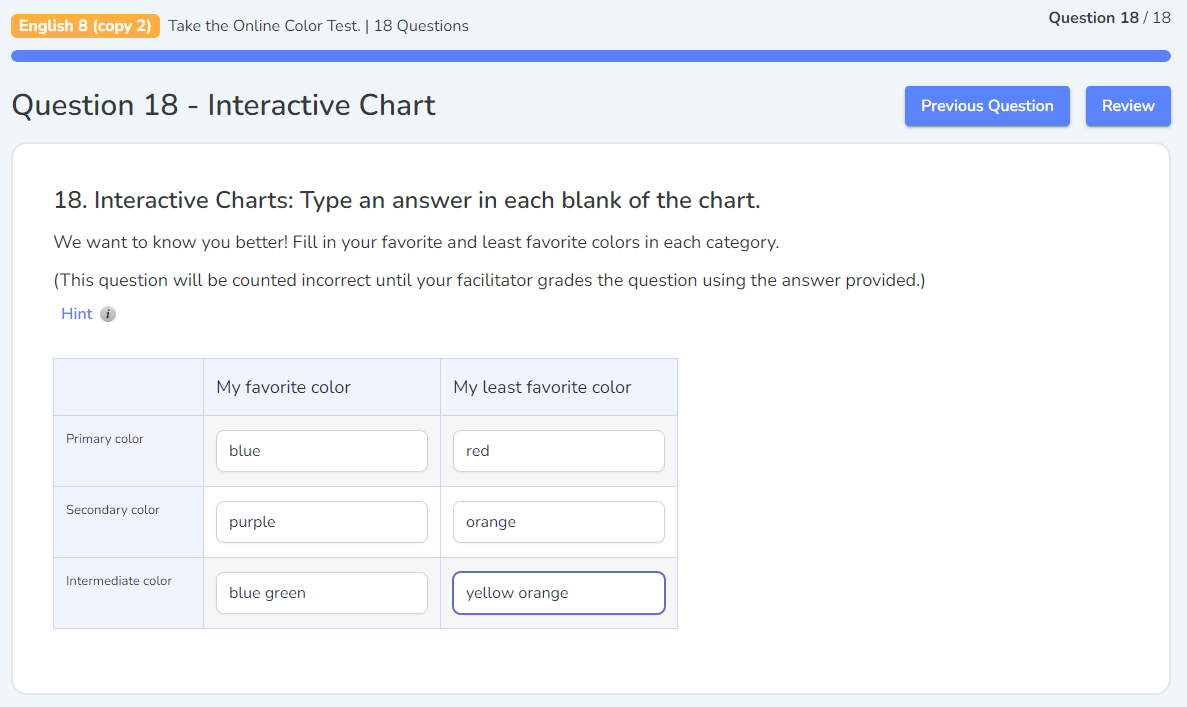Viewport: 1187px width, 707px height.
Task: Click the blue quiz progress bar
Action: pyautogui.click(x=590, y=56)
